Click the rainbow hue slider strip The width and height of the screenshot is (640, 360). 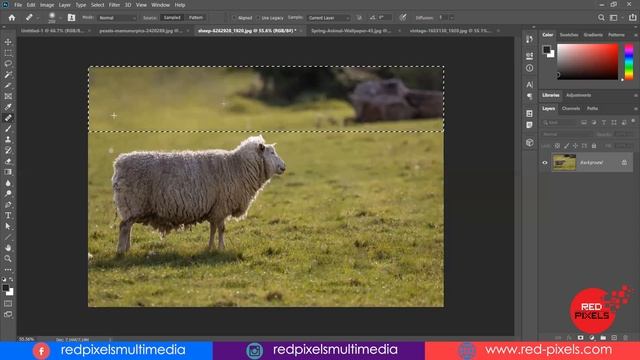click(x=629, y=62)
